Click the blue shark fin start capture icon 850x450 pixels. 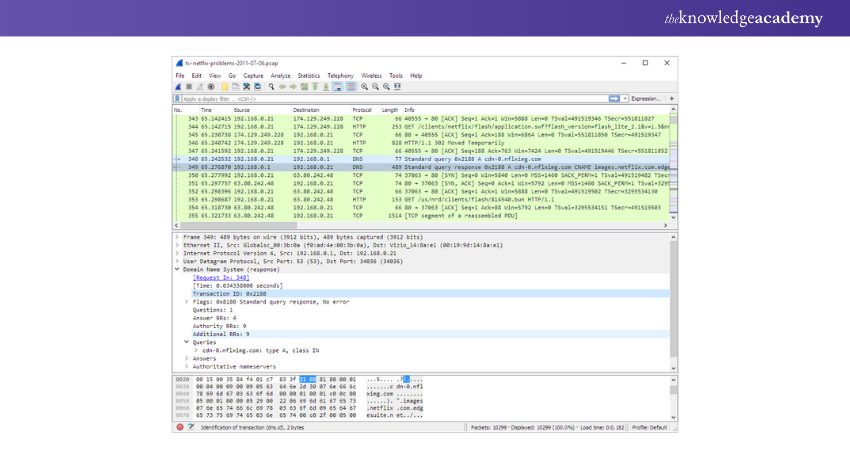click(178, 87)
